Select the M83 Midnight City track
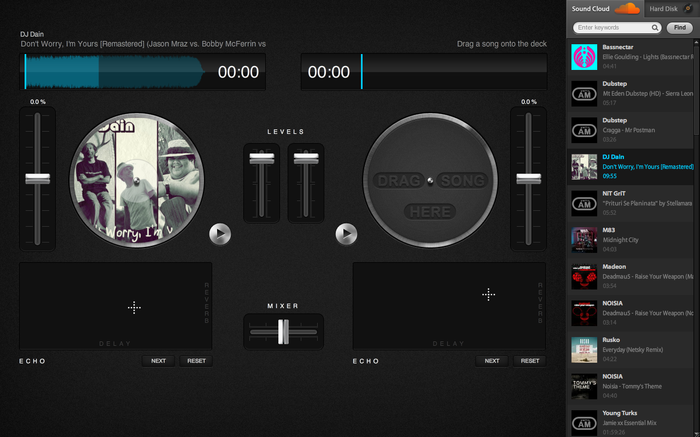 coord(583,239)
